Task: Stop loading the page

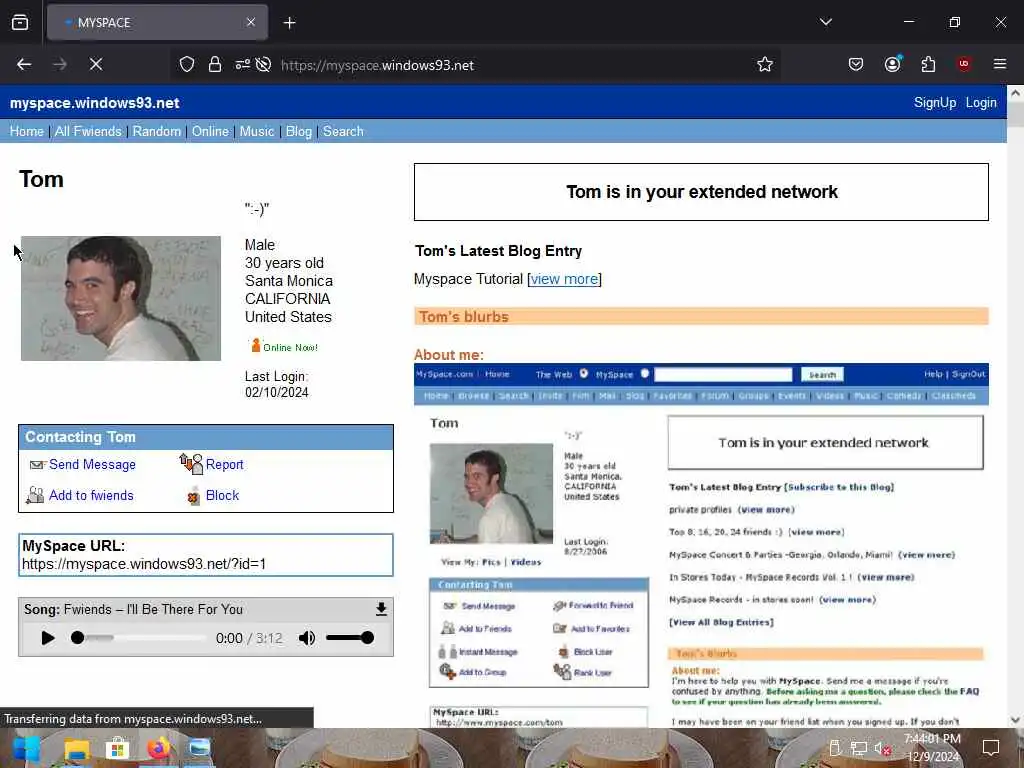Action: (96, 64)
